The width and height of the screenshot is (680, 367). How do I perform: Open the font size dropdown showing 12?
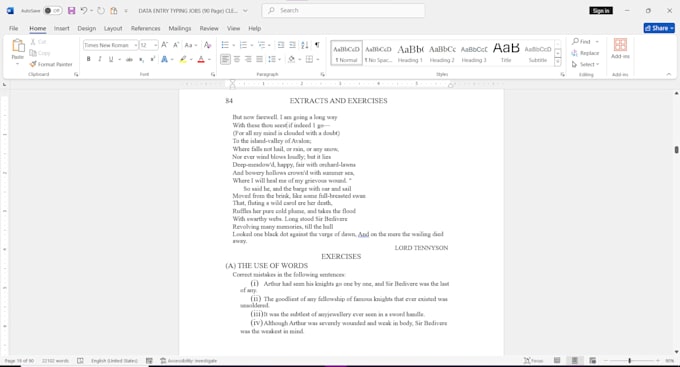coord(155,45)
